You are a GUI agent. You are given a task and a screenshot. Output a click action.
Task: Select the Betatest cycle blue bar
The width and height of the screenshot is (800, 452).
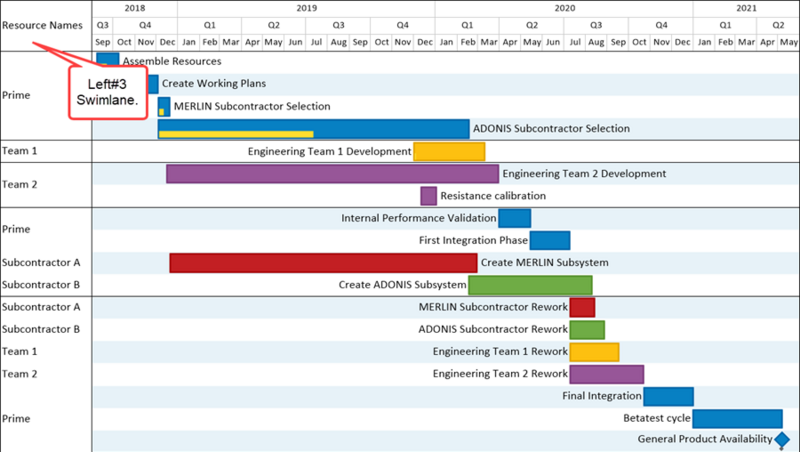tap(737, 419)
